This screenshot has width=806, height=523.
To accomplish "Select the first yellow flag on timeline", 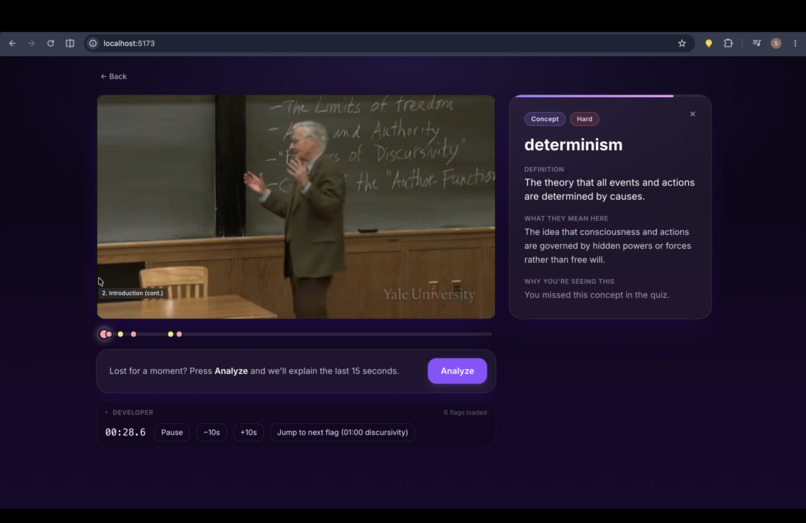I will tap(120, 334).
